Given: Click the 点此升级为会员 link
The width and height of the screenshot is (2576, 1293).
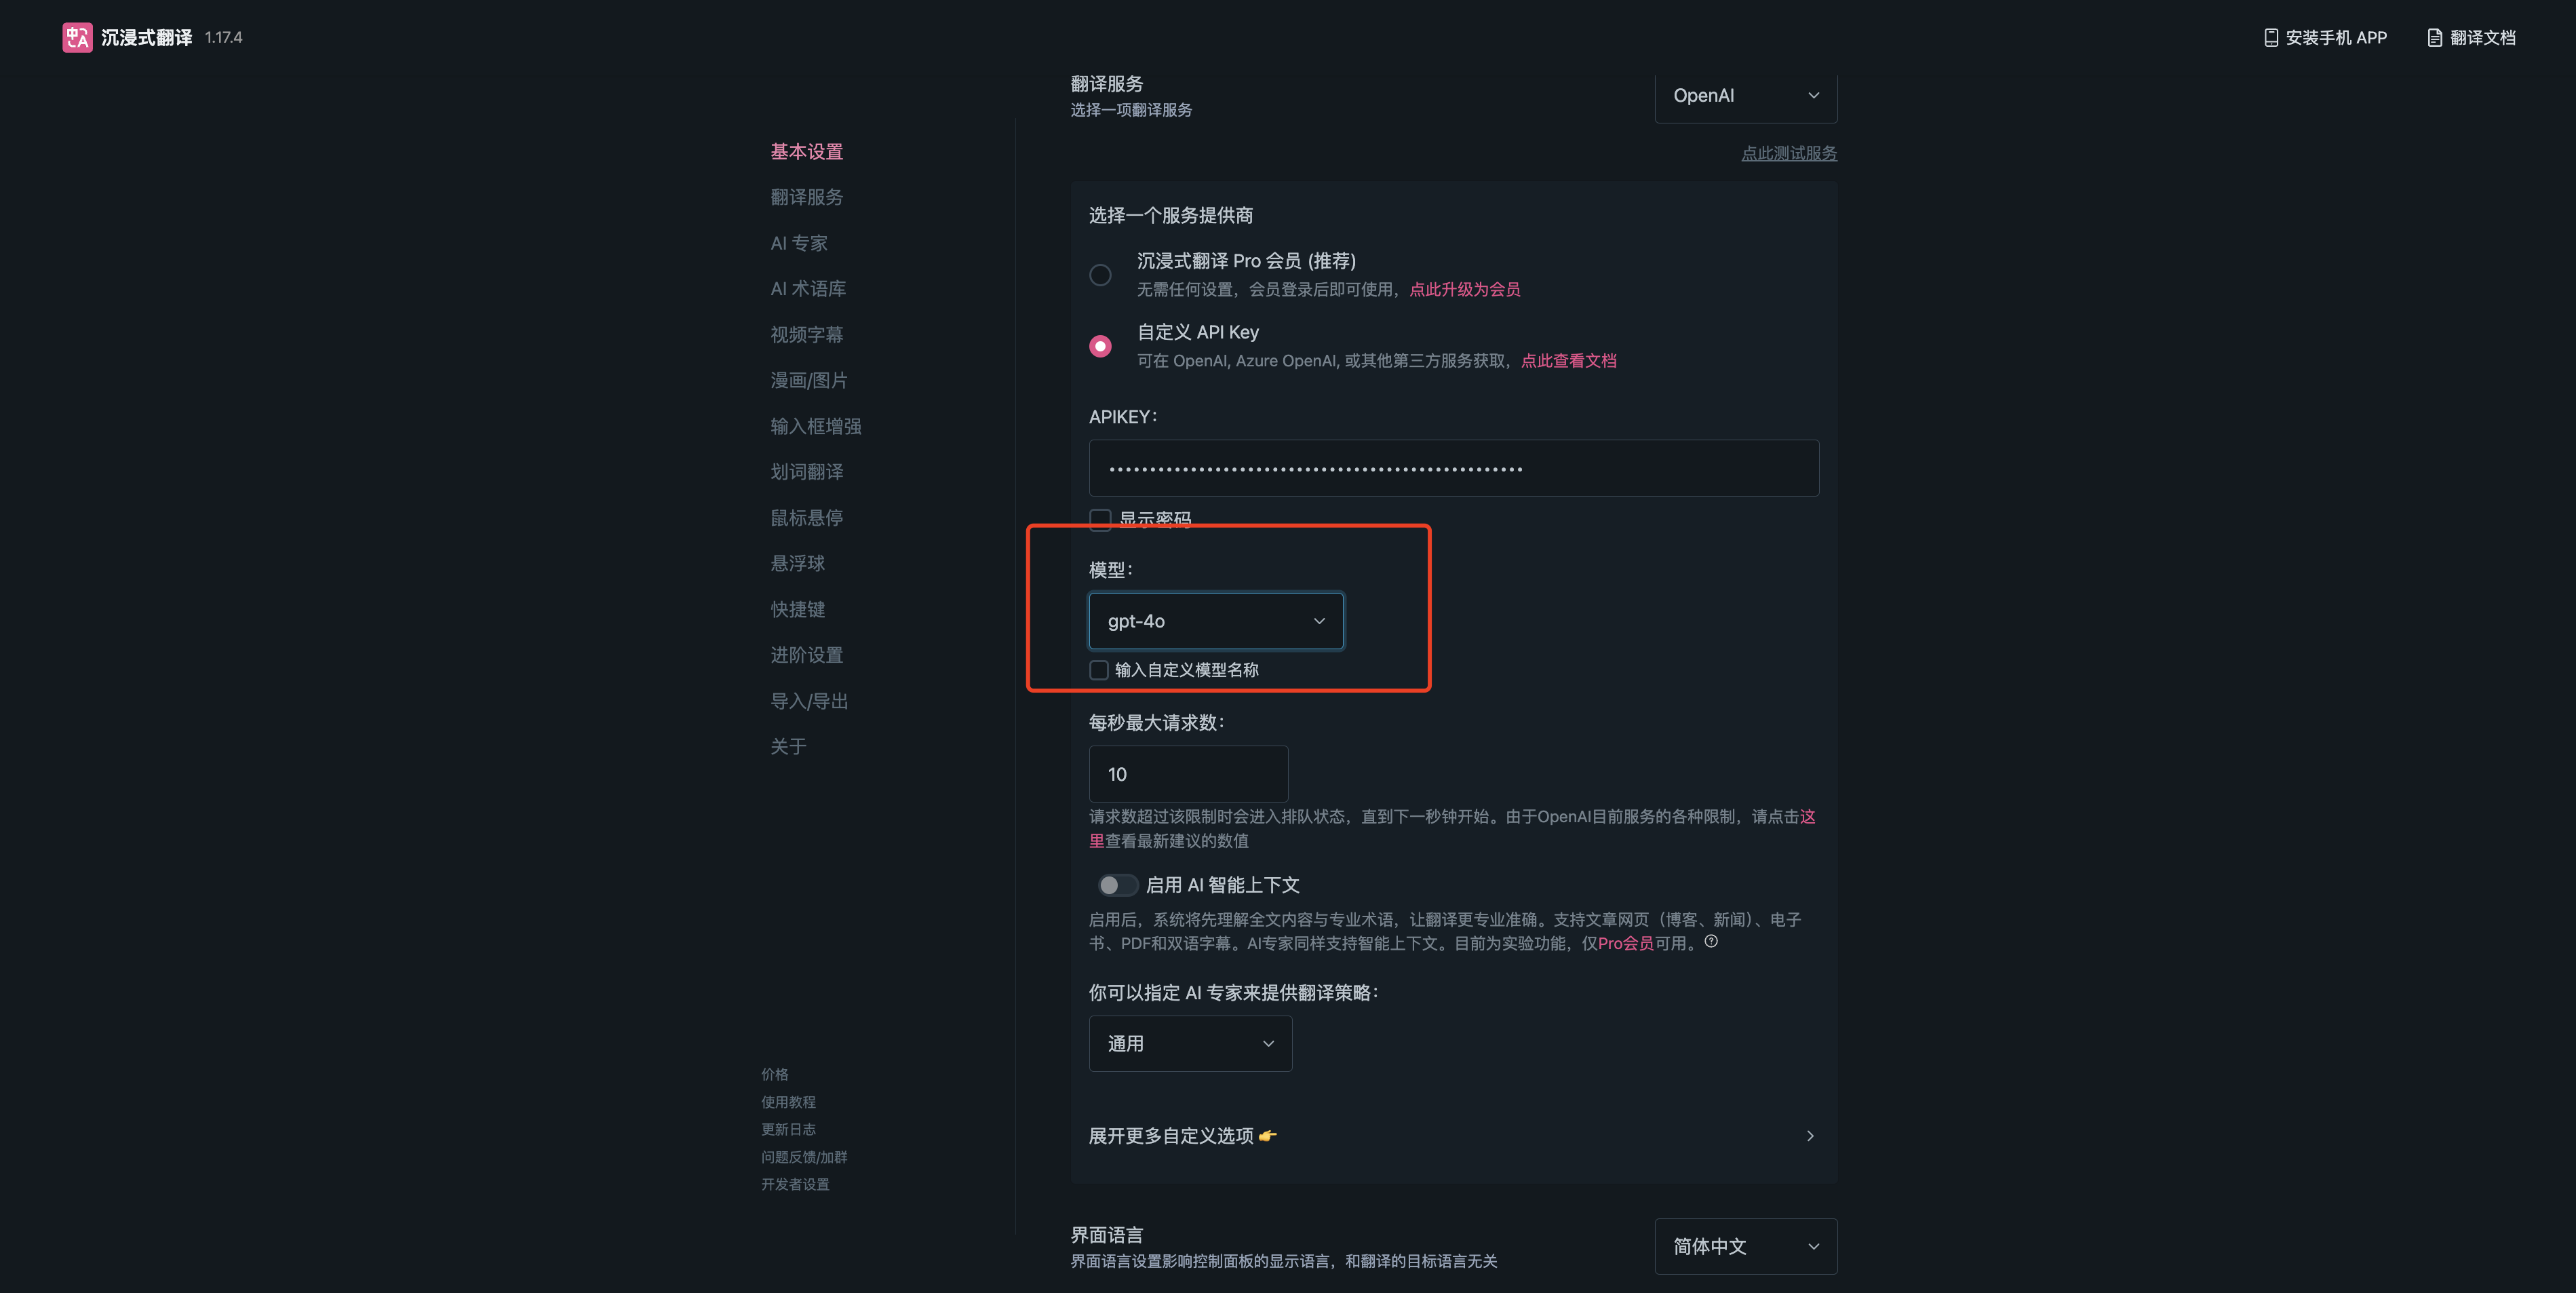Looking at the screenshot, I should pyautogui.click(x=1465, y=289).
